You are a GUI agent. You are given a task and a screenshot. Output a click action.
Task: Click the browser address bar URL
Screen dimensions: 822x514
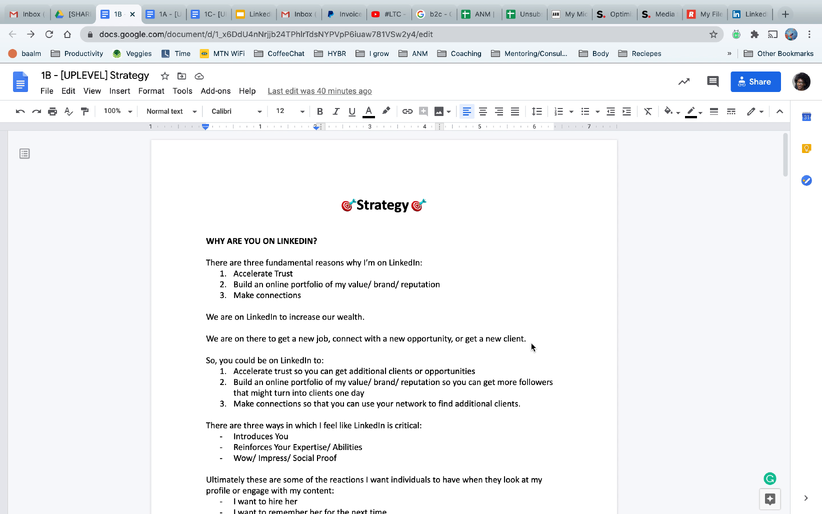tap(266, 35)
